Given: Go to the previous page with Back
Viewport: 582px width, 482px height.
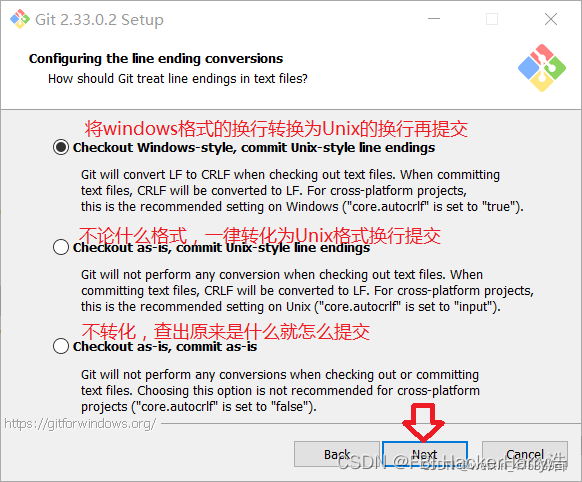Looking at the screenshot, I should coord(337,454).
